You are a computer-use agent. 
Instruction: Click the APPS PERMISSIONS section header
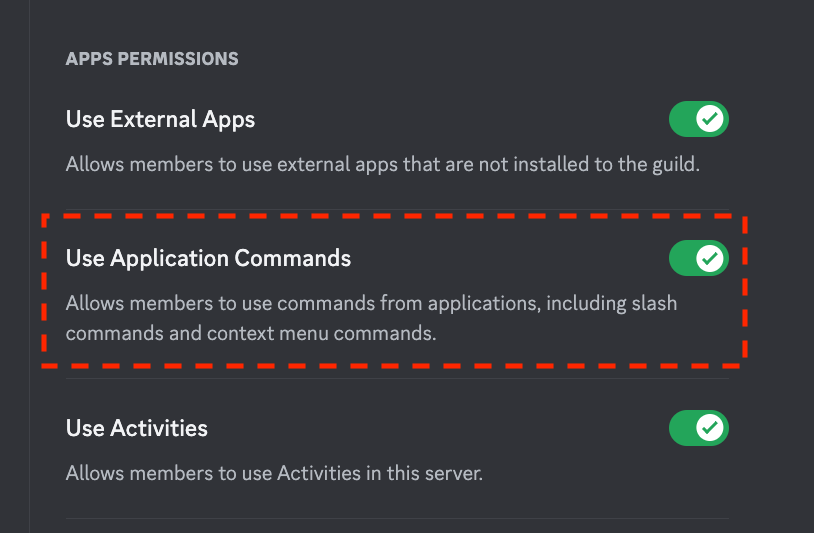(152, 59)
